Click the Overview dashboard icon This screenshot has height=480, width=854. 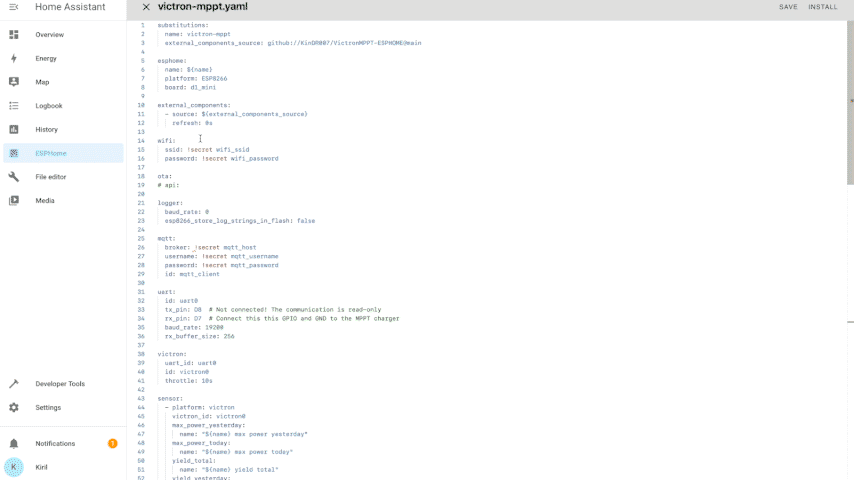coord(14,35)
